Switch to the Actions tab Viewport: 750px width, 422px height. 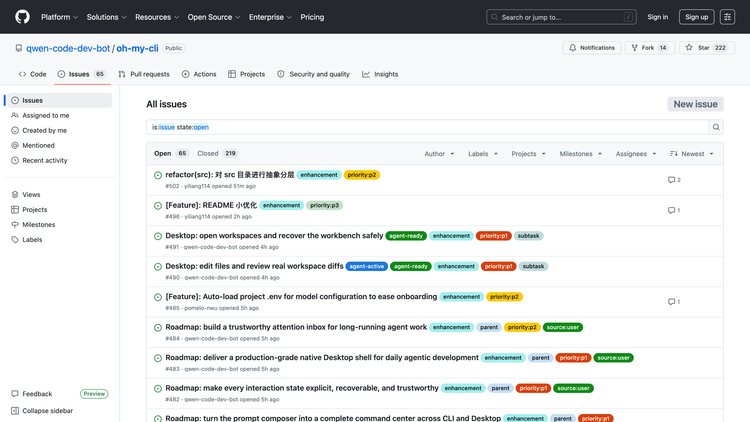pos(199,74)
